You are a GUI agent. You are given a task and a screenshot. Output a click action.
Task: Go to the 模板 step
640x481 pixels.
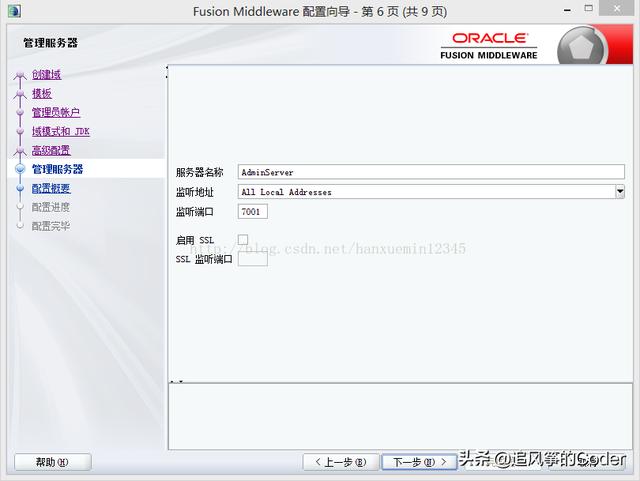(x=42, y=94)
